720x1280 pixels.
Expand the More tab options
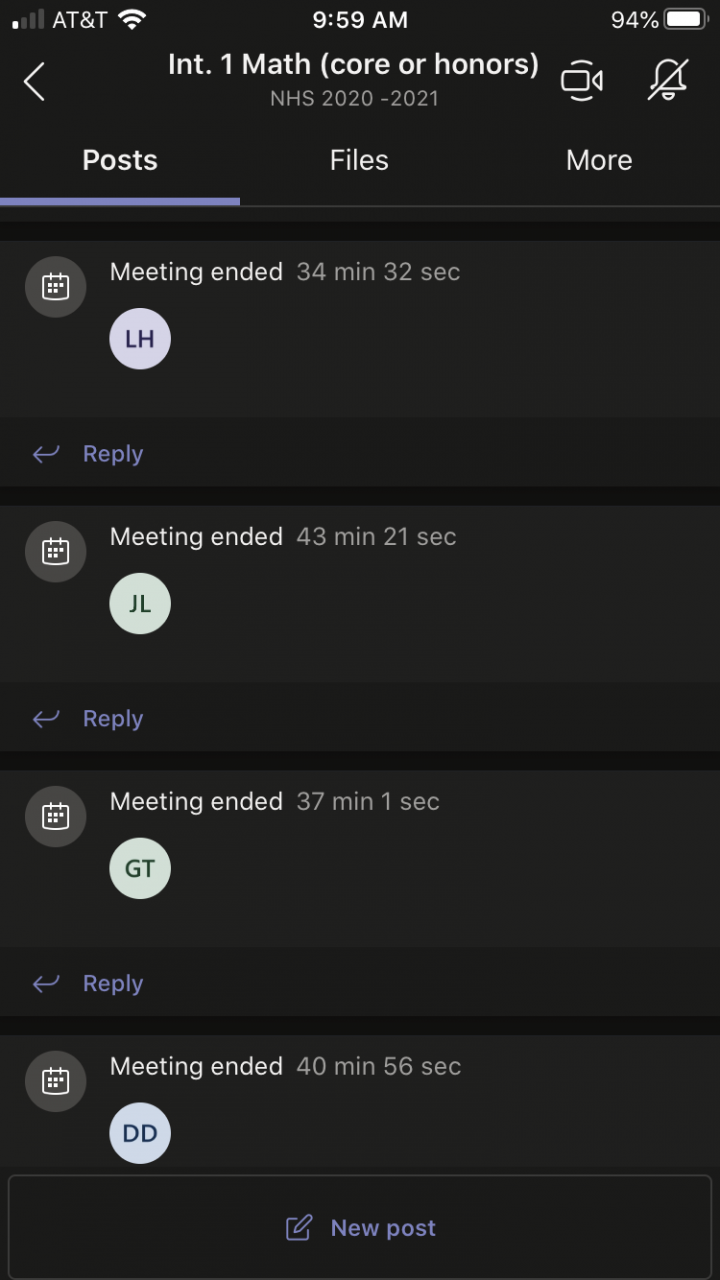coord(599,161)
